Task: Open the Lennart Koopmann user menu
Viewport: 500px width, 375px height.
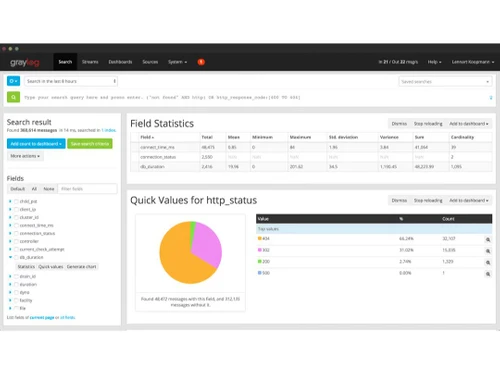Action: click(x=473, y=62)
